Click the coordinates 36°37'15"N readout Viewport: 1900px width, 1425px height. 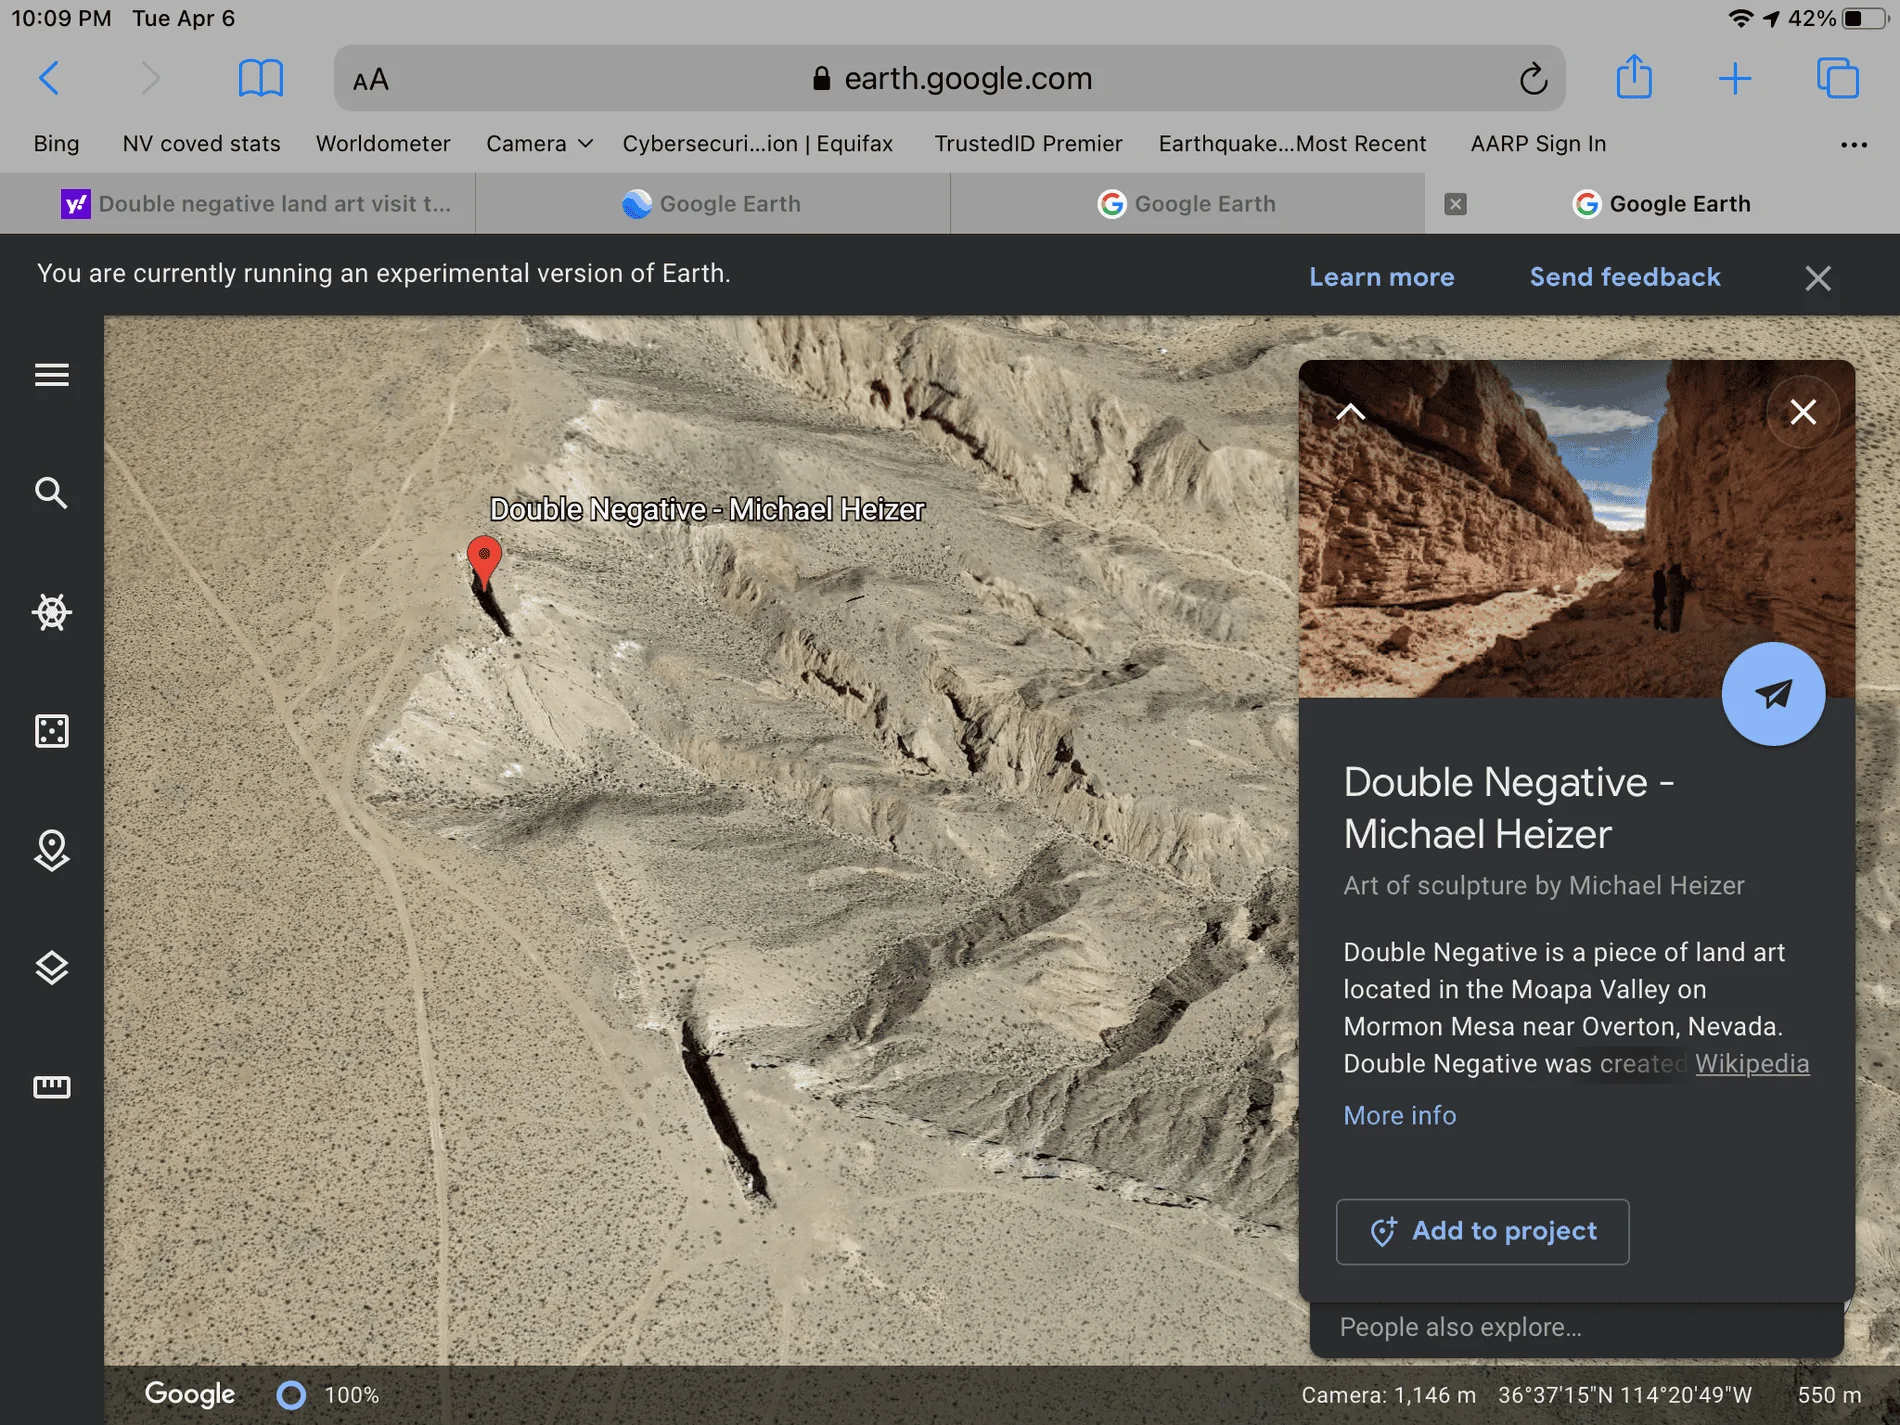click(x=1625, y=1395)
